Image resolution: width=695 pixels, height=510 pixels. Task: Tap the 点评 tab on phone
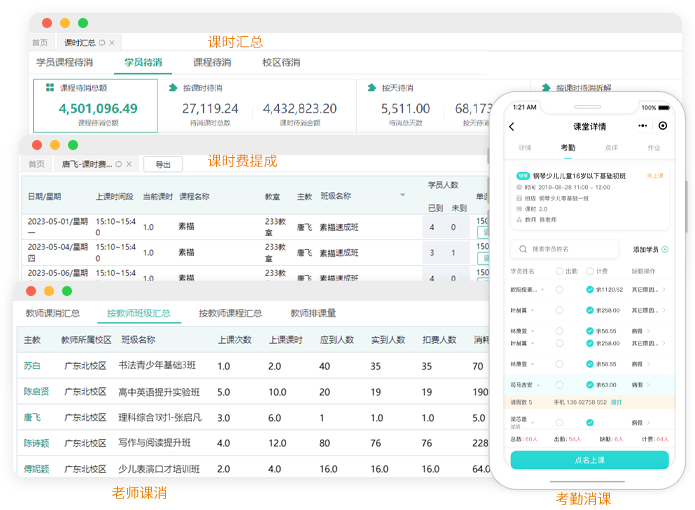point(611,148)
